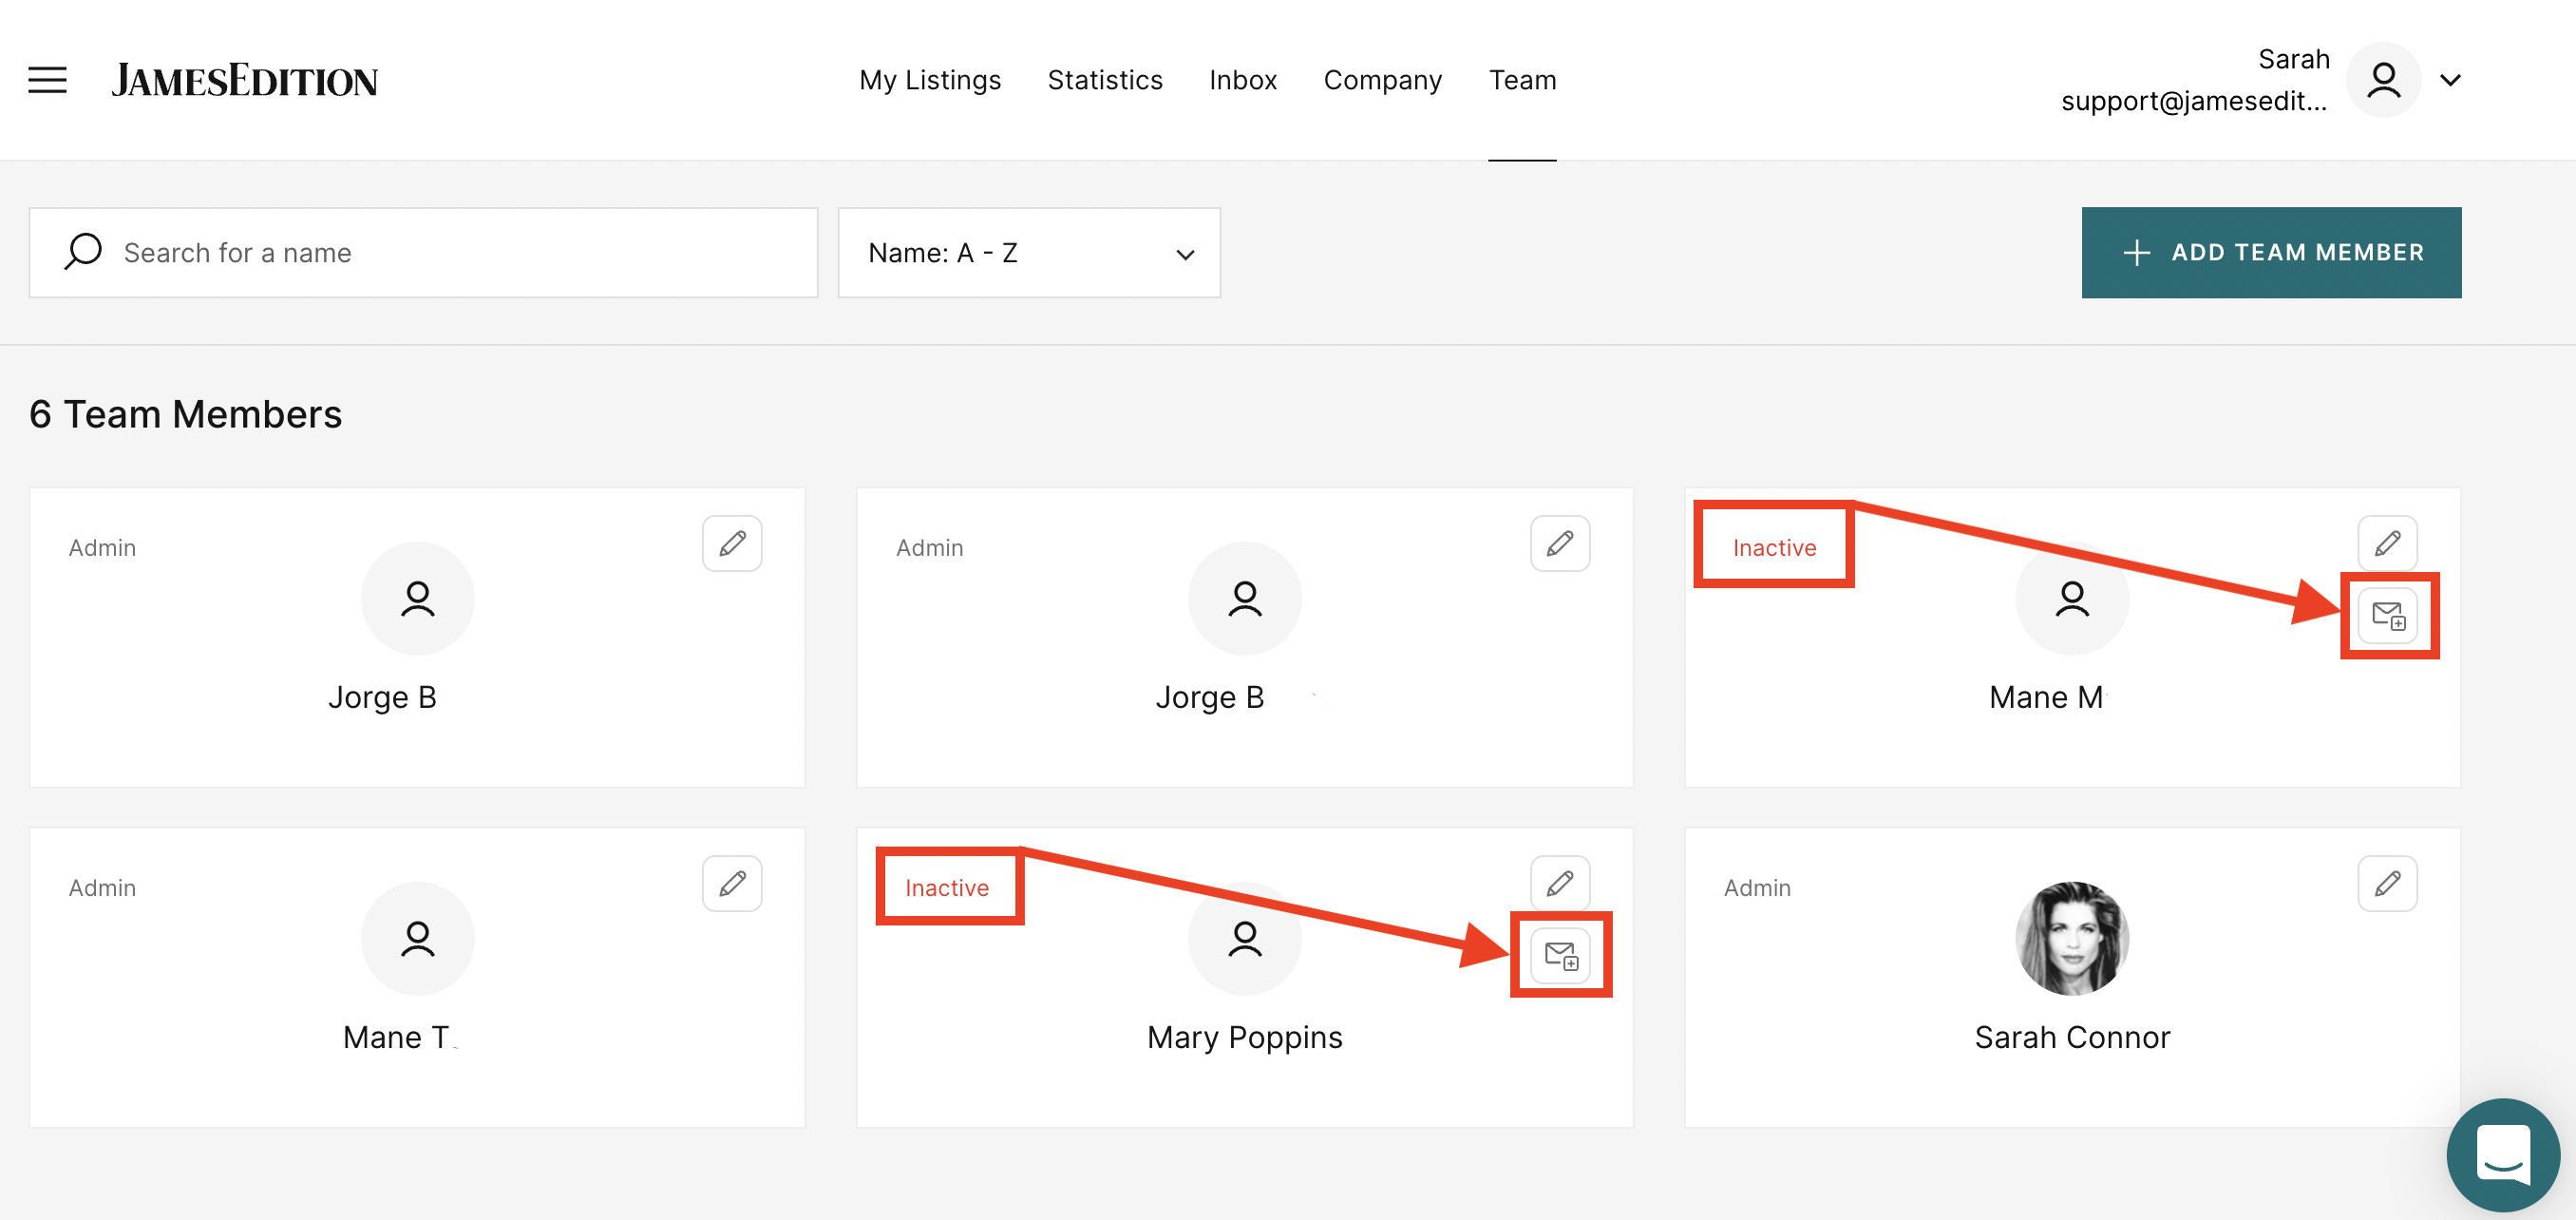2576x1220 pixels.
Task: Resend invitation email to Mary Poppins
Action: [1561, 955]
